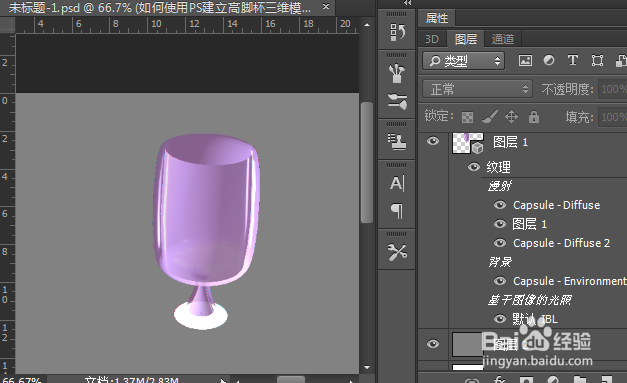This screenshot has height=383, width=627.
Task: Toggle visibility of Capsule - Diffuse texture
Action: coord(500,205)
